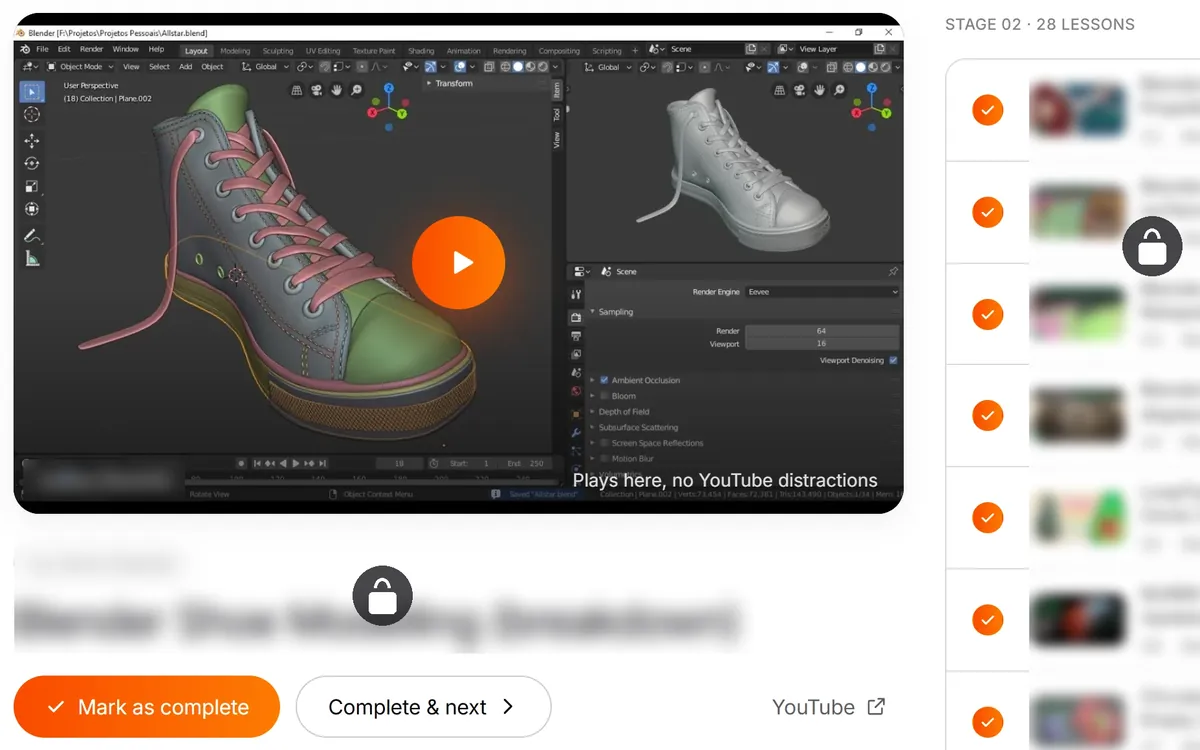The height and width of the screenshot is (750, 1200).
Task: Open the Tool properties tab icon
Action: tap(576, 295)
